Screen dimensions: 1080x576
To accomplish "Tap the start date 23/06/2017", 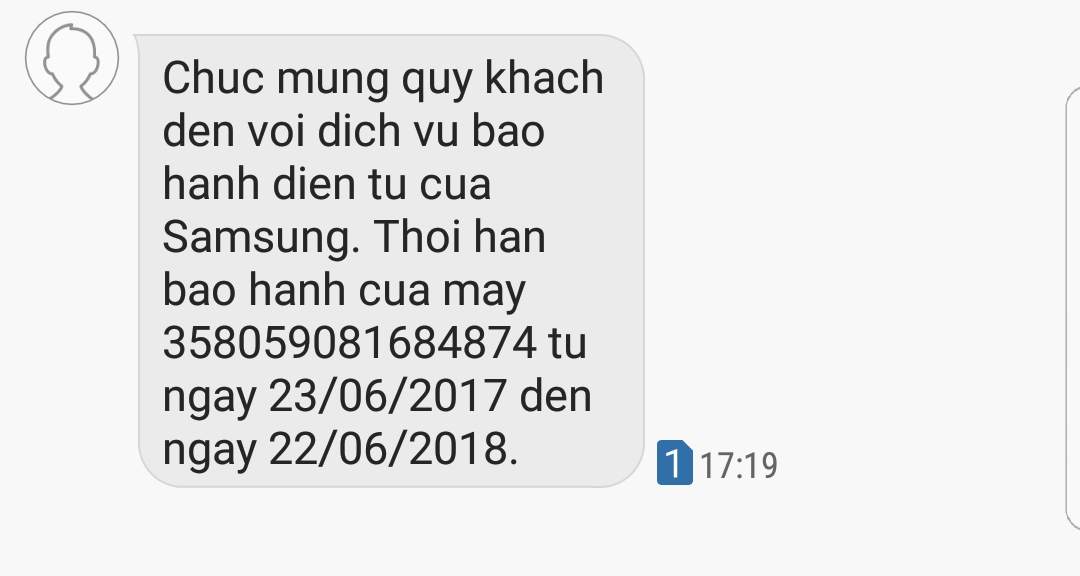I will pos(388,396).
